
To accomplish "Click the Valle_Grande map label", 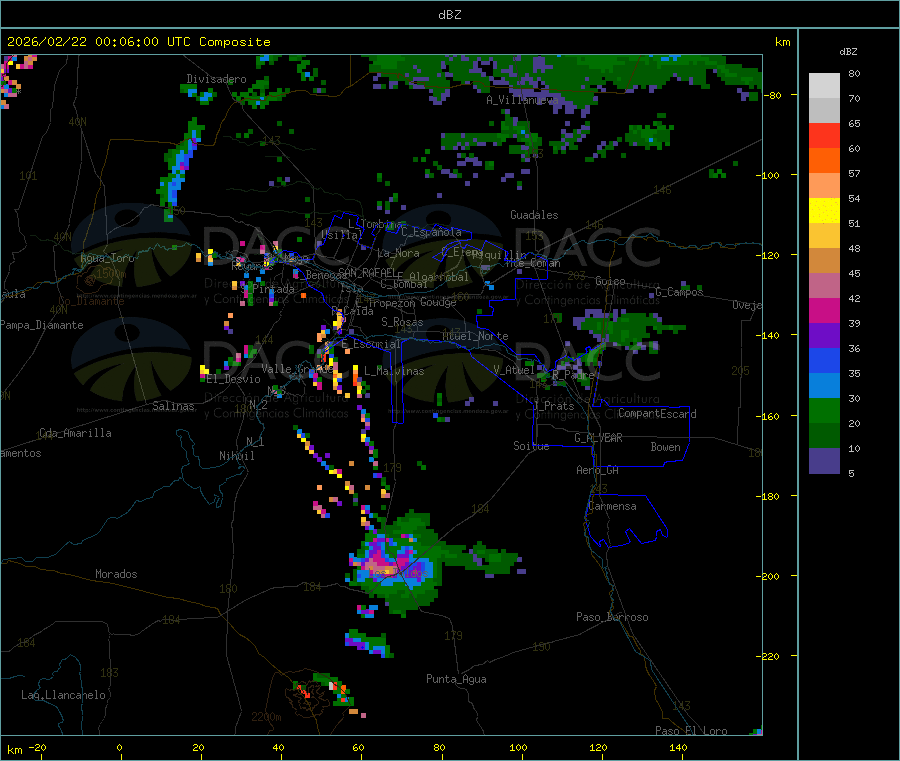I will (297, 368).
